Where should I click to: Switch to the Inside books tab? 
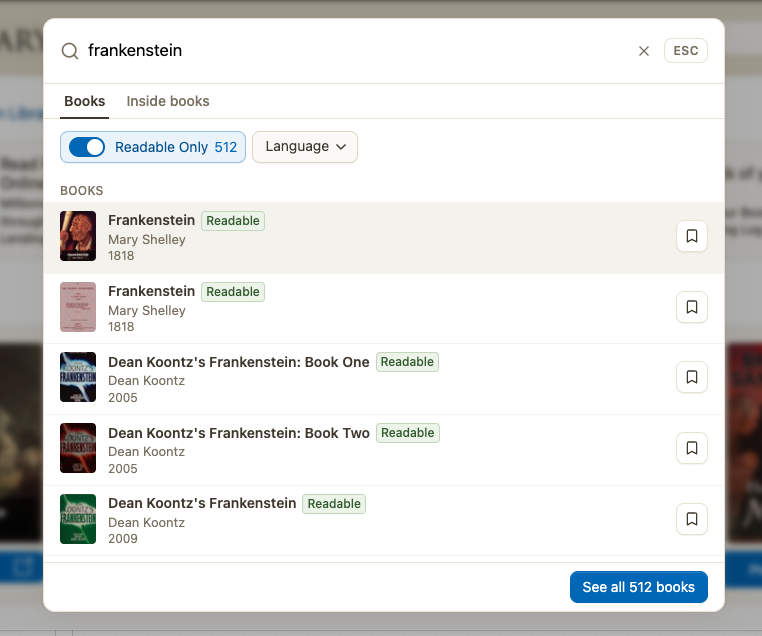(x=168, y=101)
